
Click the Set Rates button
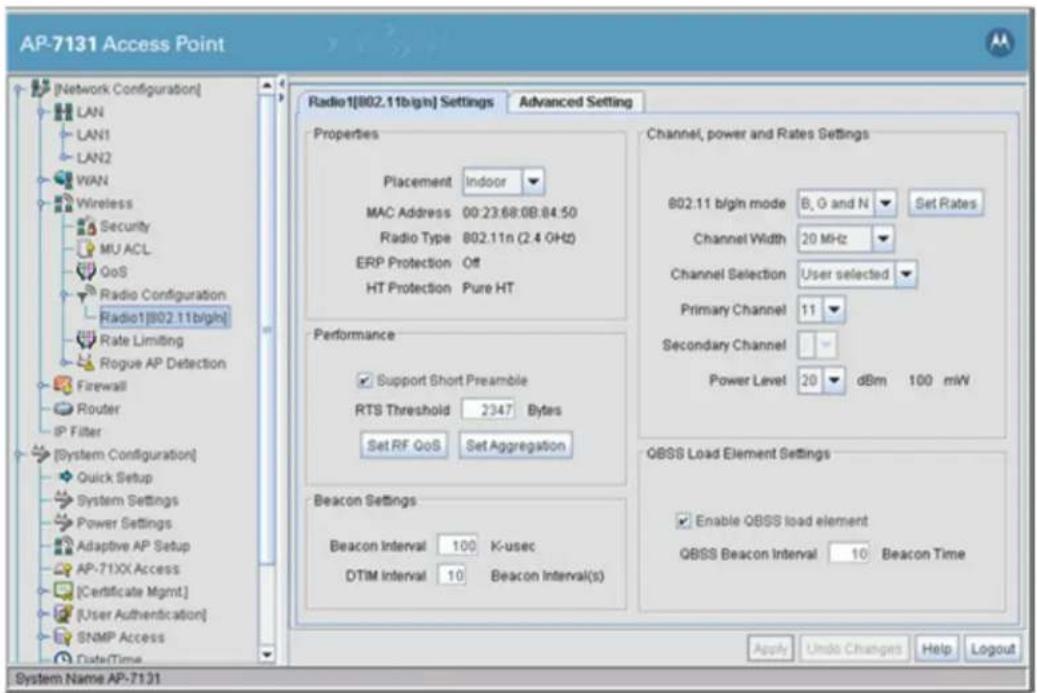(946, 203)
